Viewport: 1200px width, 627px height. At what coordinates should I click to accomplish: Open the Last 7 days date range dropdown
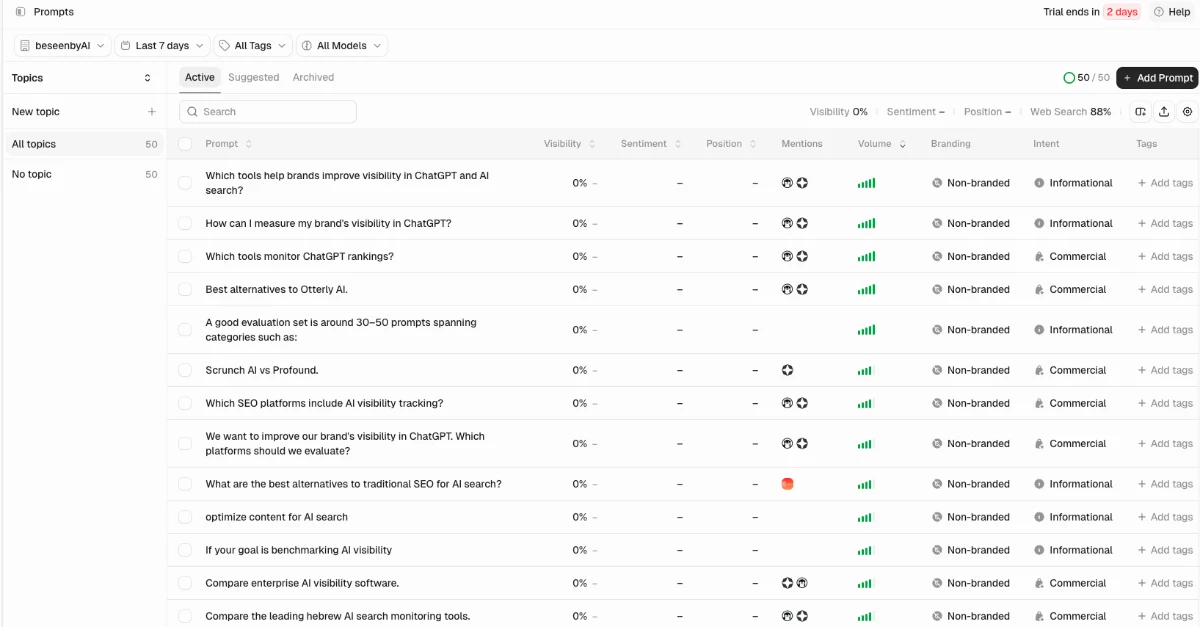click(x=162, y=46)
